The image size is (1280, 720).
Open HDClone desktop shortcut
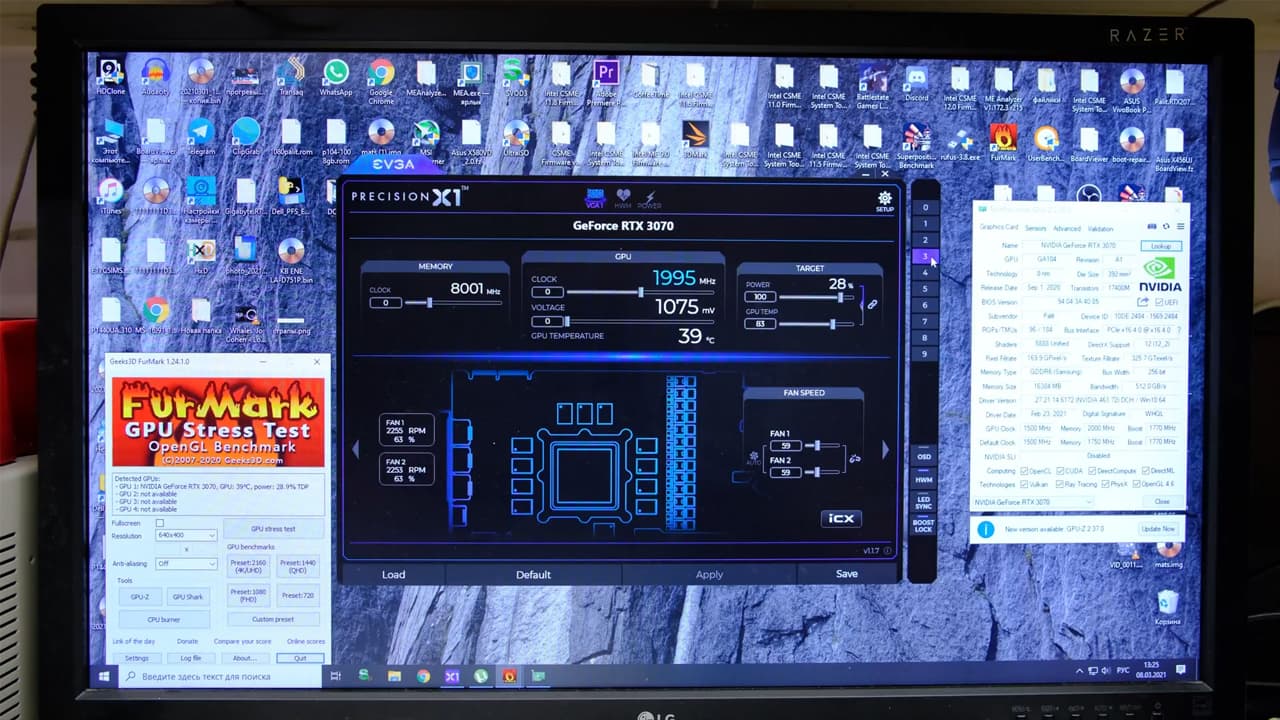111,78
